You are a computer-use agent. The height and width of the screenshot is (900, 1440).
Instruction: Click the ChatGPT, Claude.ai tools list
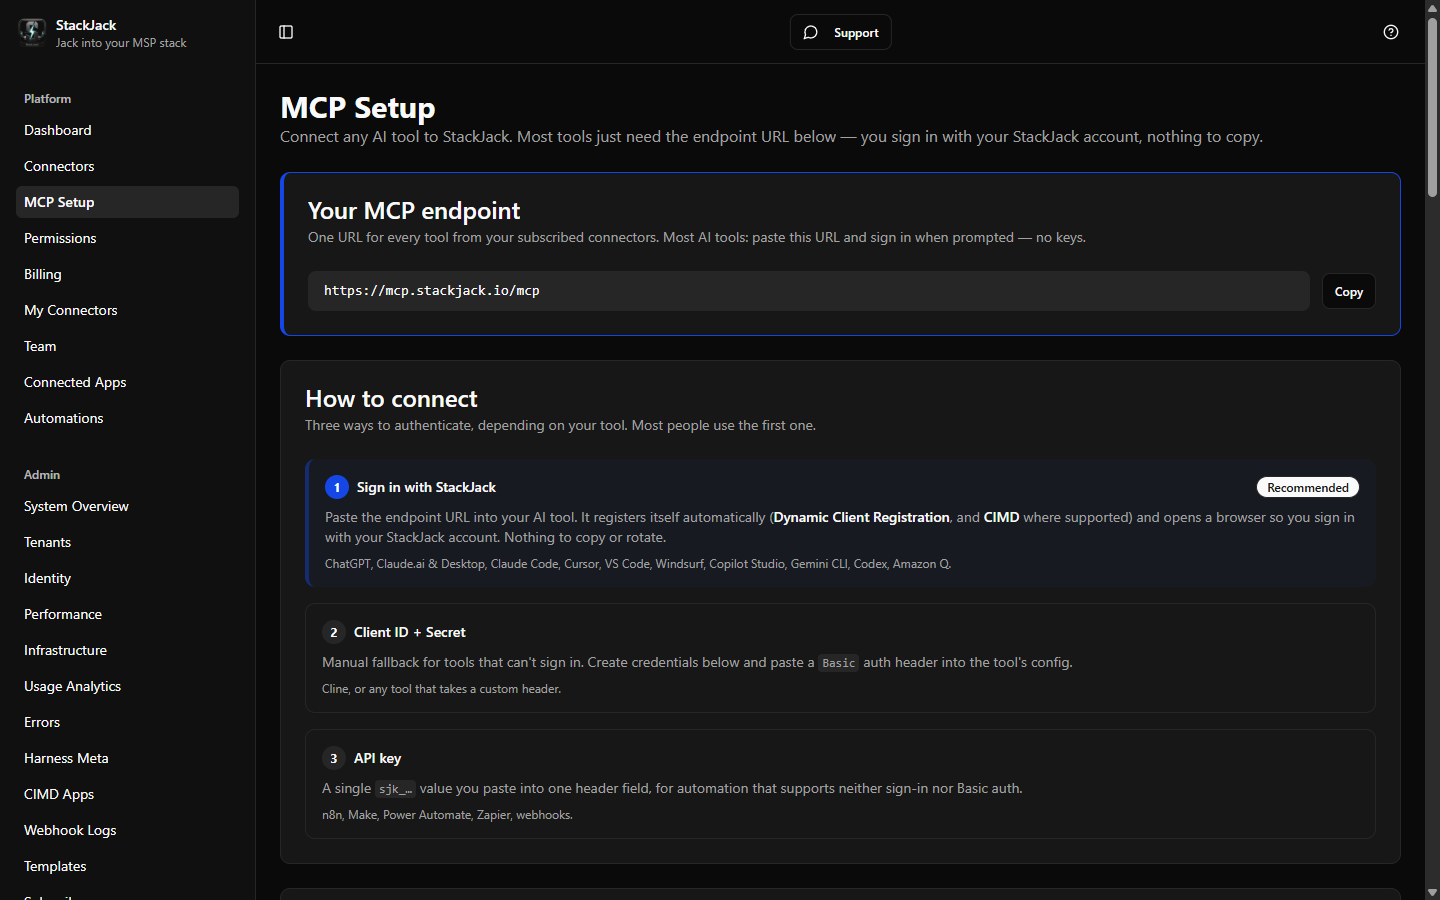638,564
